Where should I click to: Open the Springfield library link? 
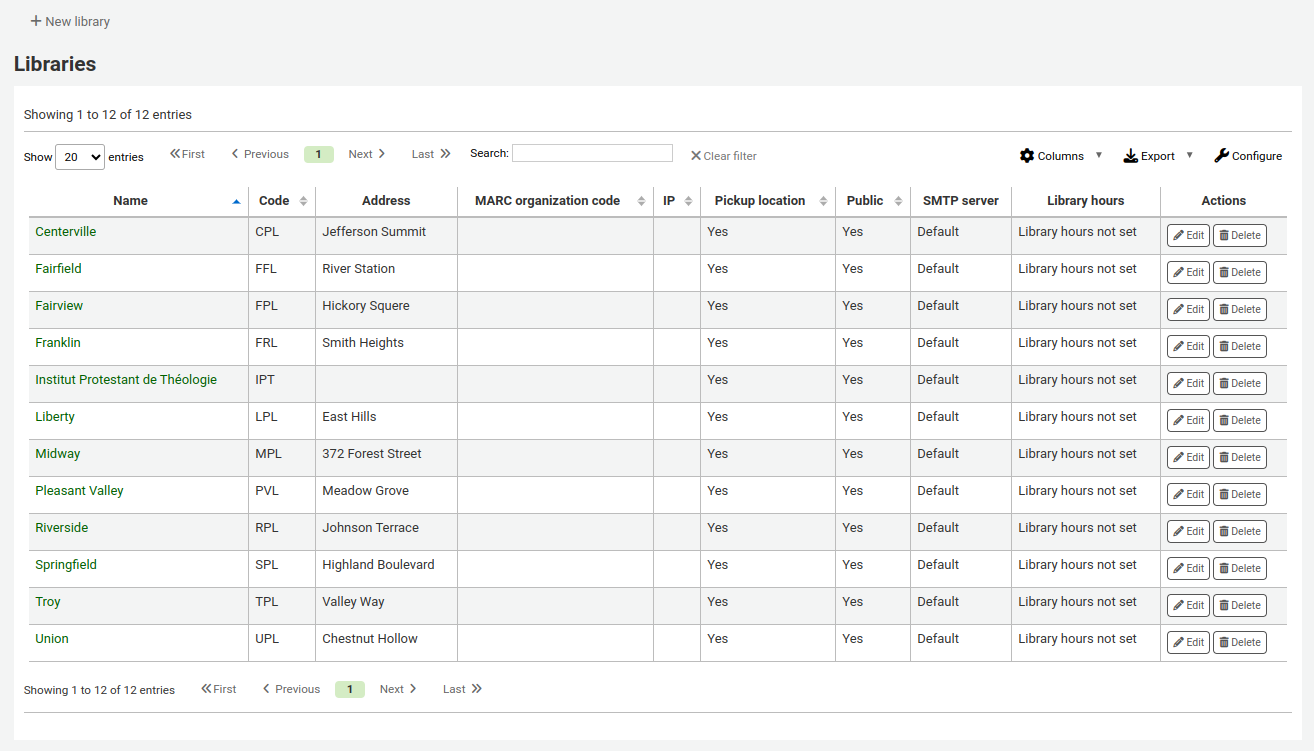coord(66,565)
